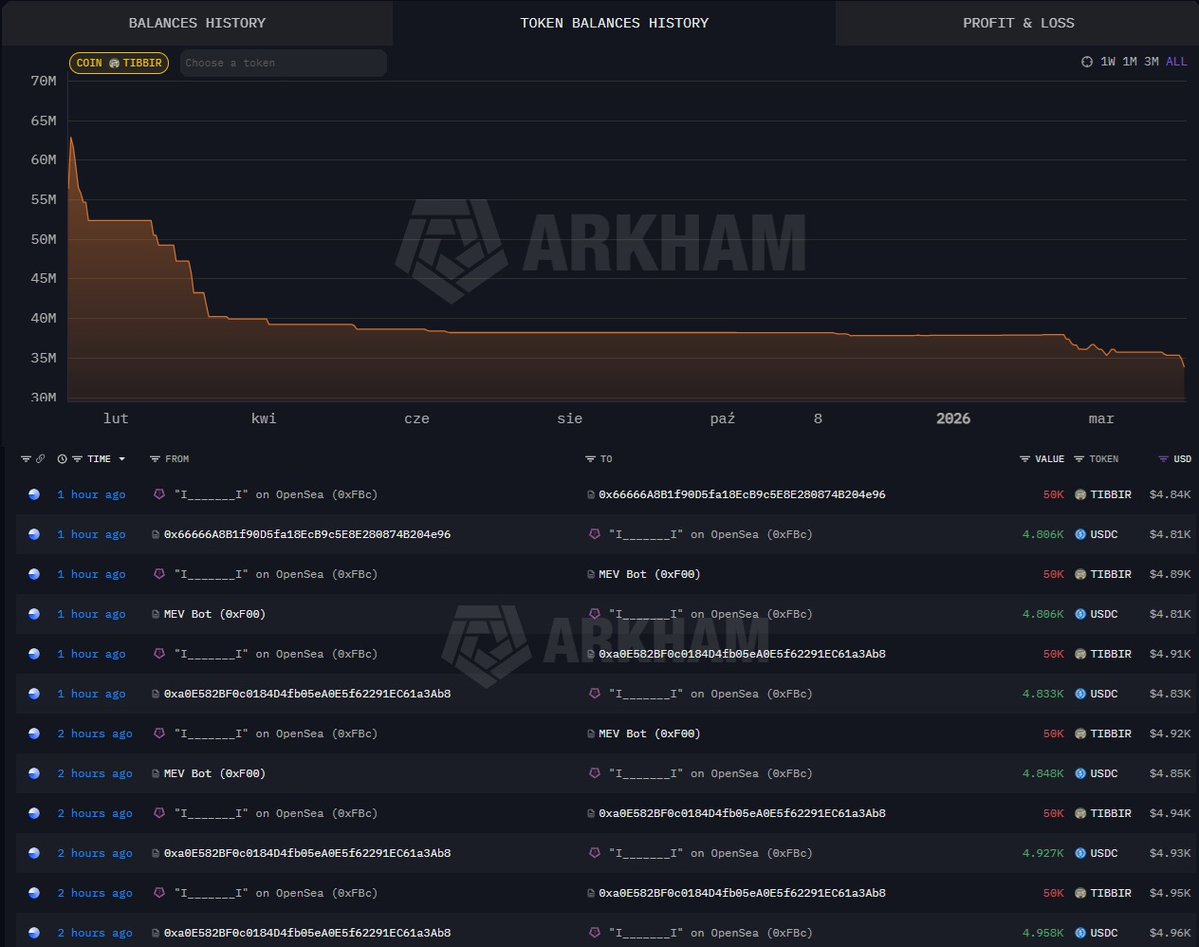Open MEV Bot recipient in $4.92K row
The image size is (1199, 947).
click(x=649, y=734)
